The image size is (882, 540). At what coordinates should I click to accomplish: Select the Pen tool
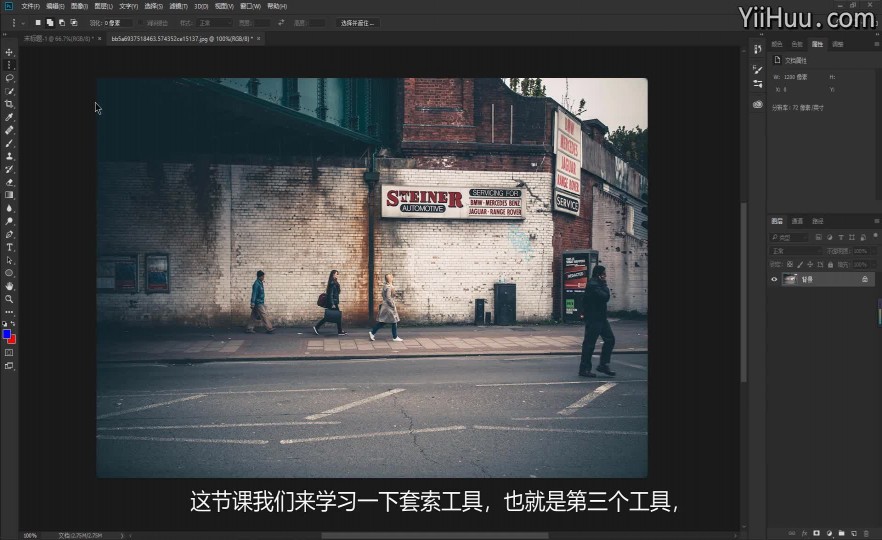9,234
